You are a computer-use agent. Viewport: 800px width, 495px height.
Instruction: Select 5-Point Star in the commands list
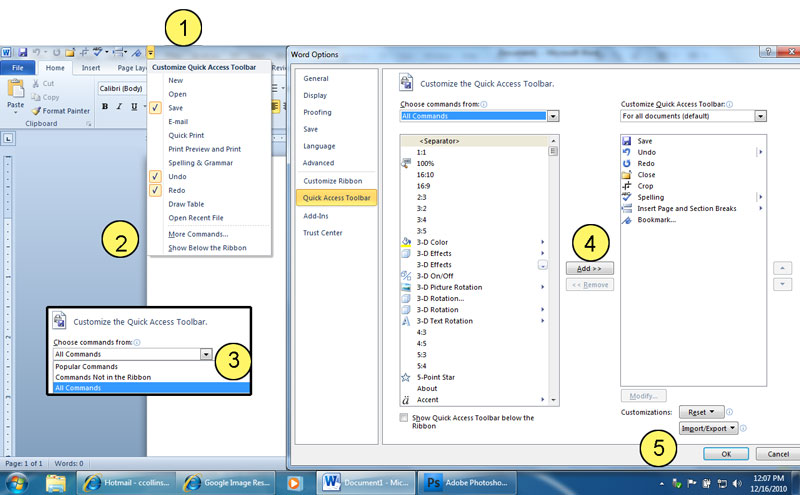click(436, 377)
